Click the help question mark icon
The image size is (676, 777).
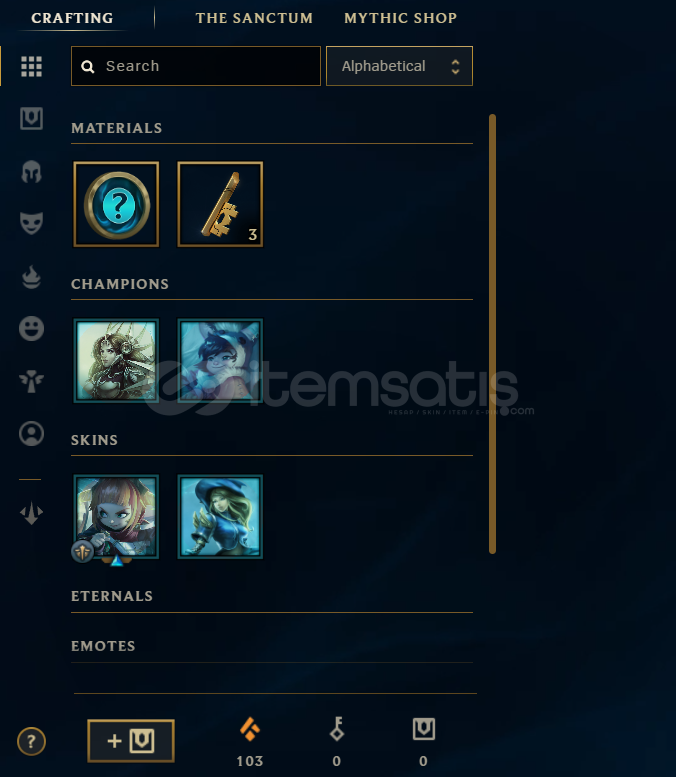point(31,741)
